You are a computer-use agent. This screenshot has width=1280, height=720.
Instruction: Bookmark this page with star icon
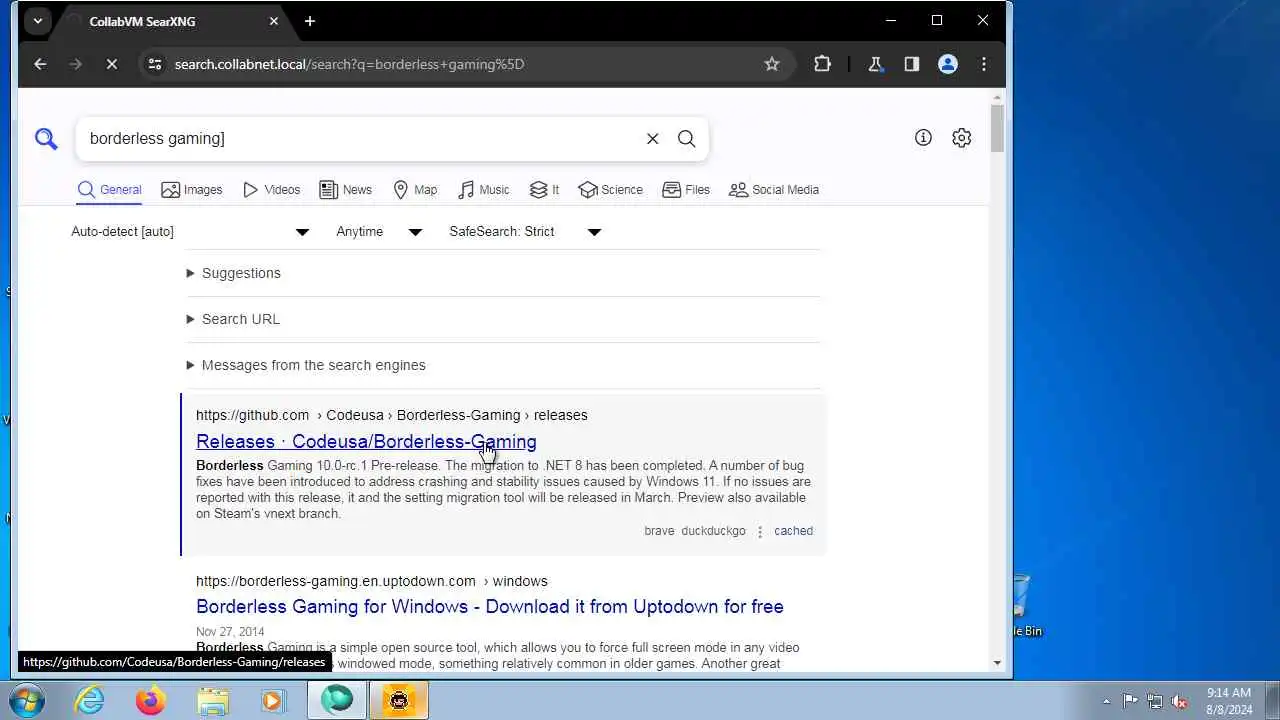[x=771, y=64]
